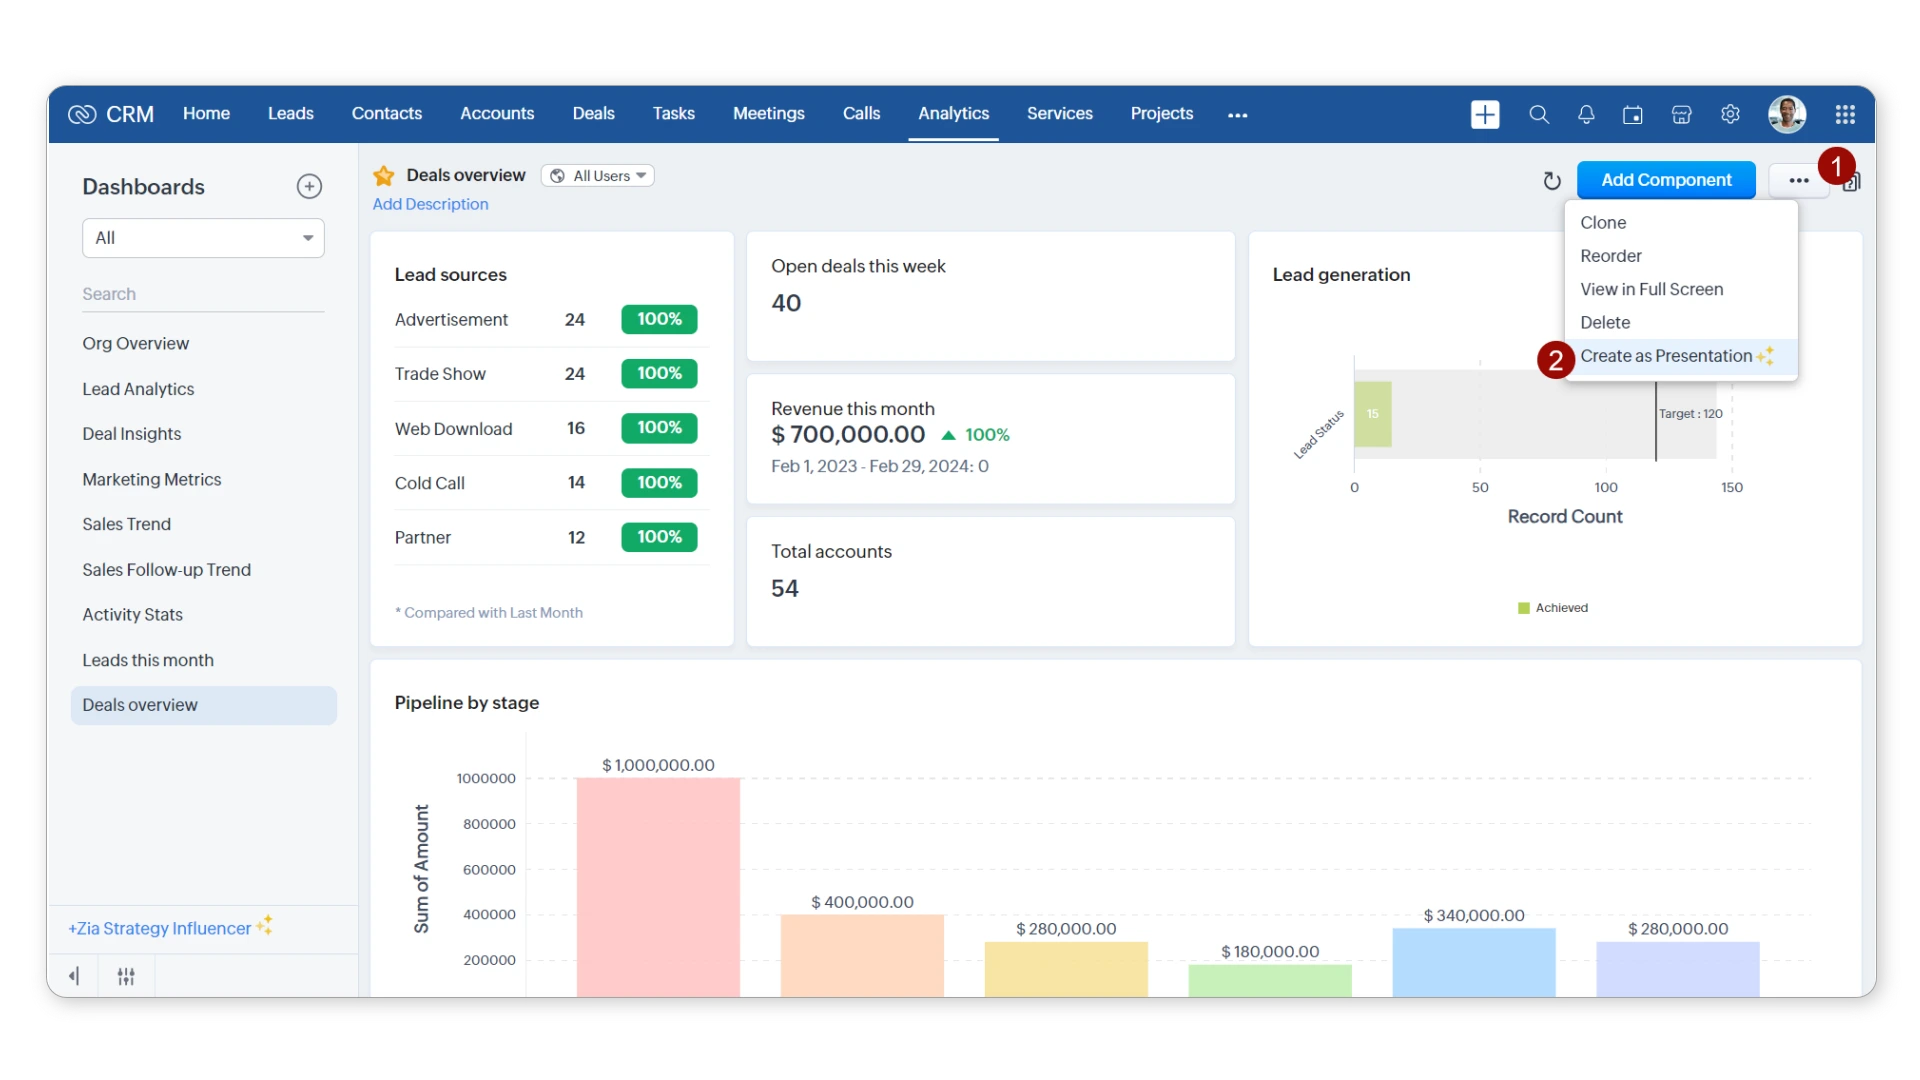The image size is (1920, 1080).
Task: Open the calendar icon in top navigation
Action: (x=1633, y=114)
